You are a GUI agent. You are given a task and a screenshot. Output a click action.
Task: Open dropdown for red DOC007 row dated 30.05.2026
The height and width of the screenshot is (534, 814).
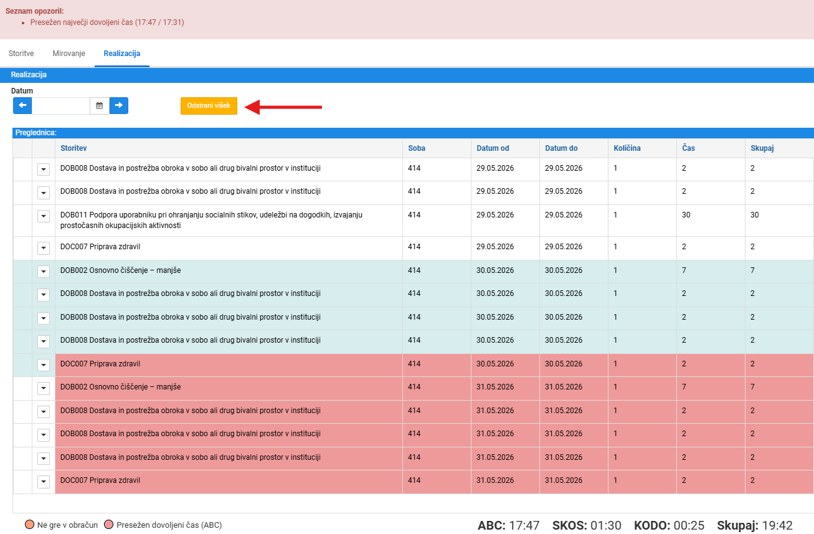pos(44,365)
